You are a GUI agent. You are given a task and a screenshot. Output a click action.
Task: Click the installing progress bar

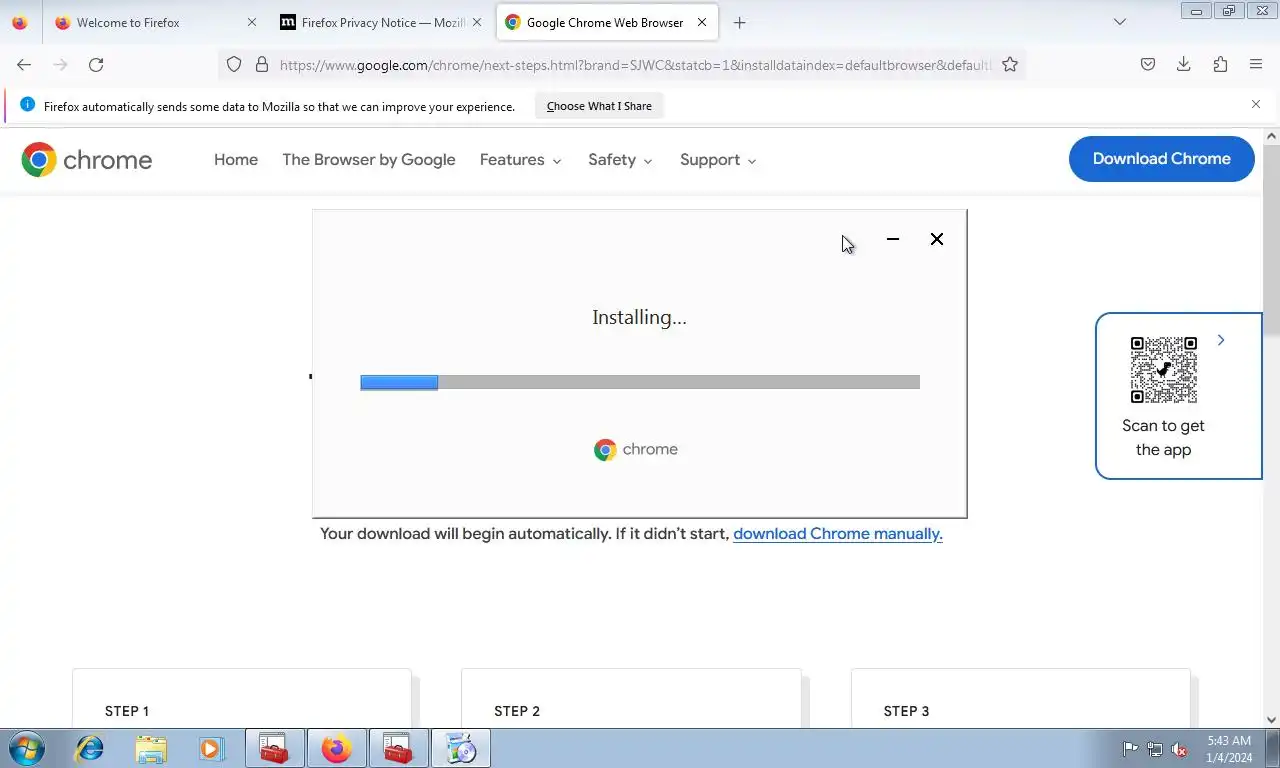(x=640, y=382)
